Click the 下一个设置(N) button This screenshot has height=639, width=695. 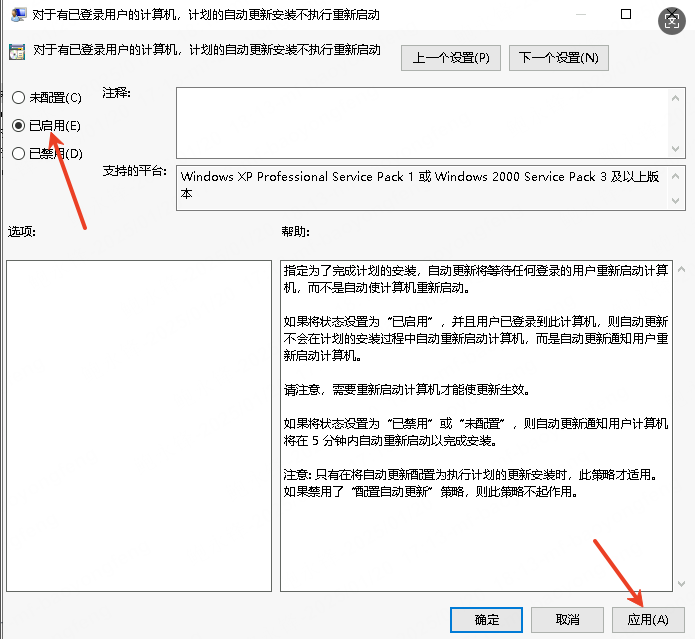click(558, 58)
